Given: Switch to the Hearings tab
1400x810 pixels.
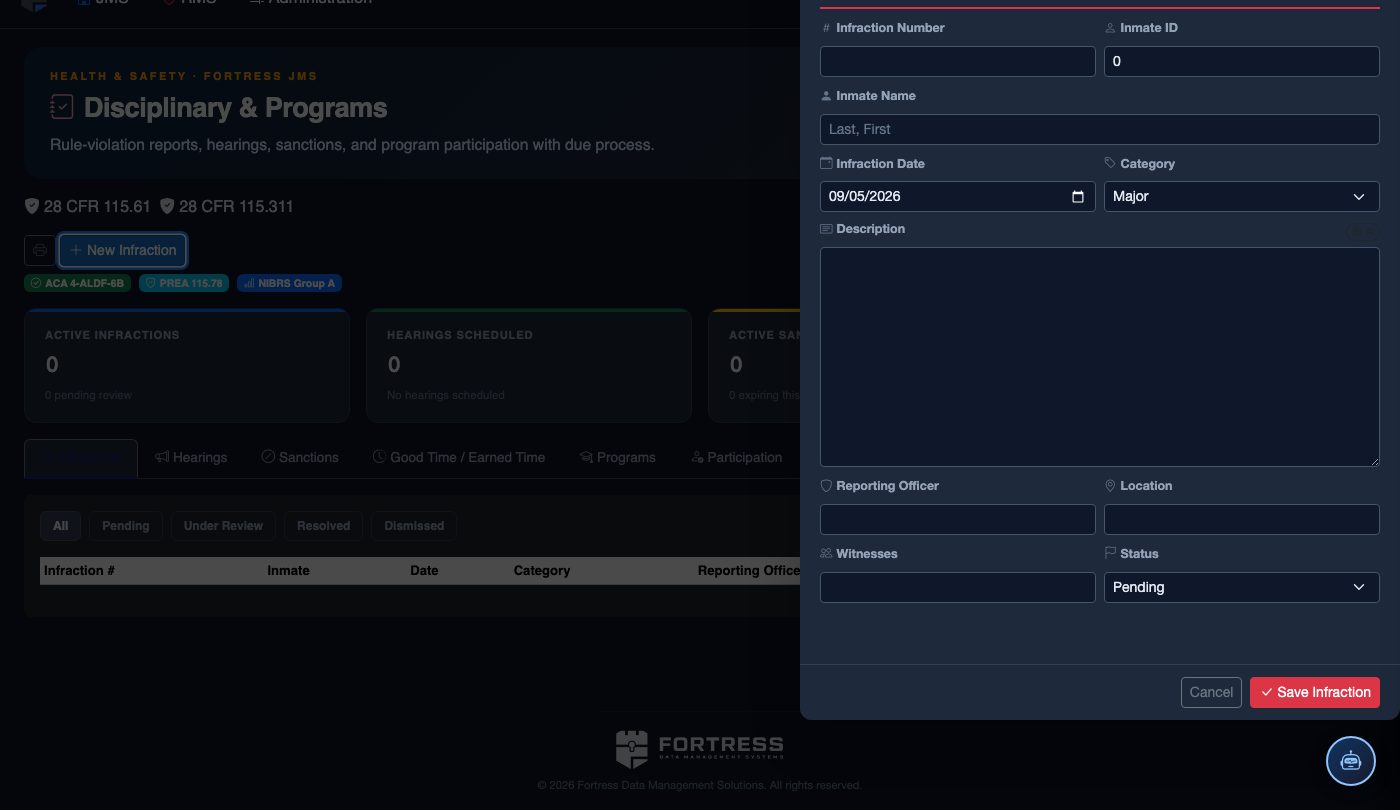Looking at the screenshot, I should [x=191, y=457].
